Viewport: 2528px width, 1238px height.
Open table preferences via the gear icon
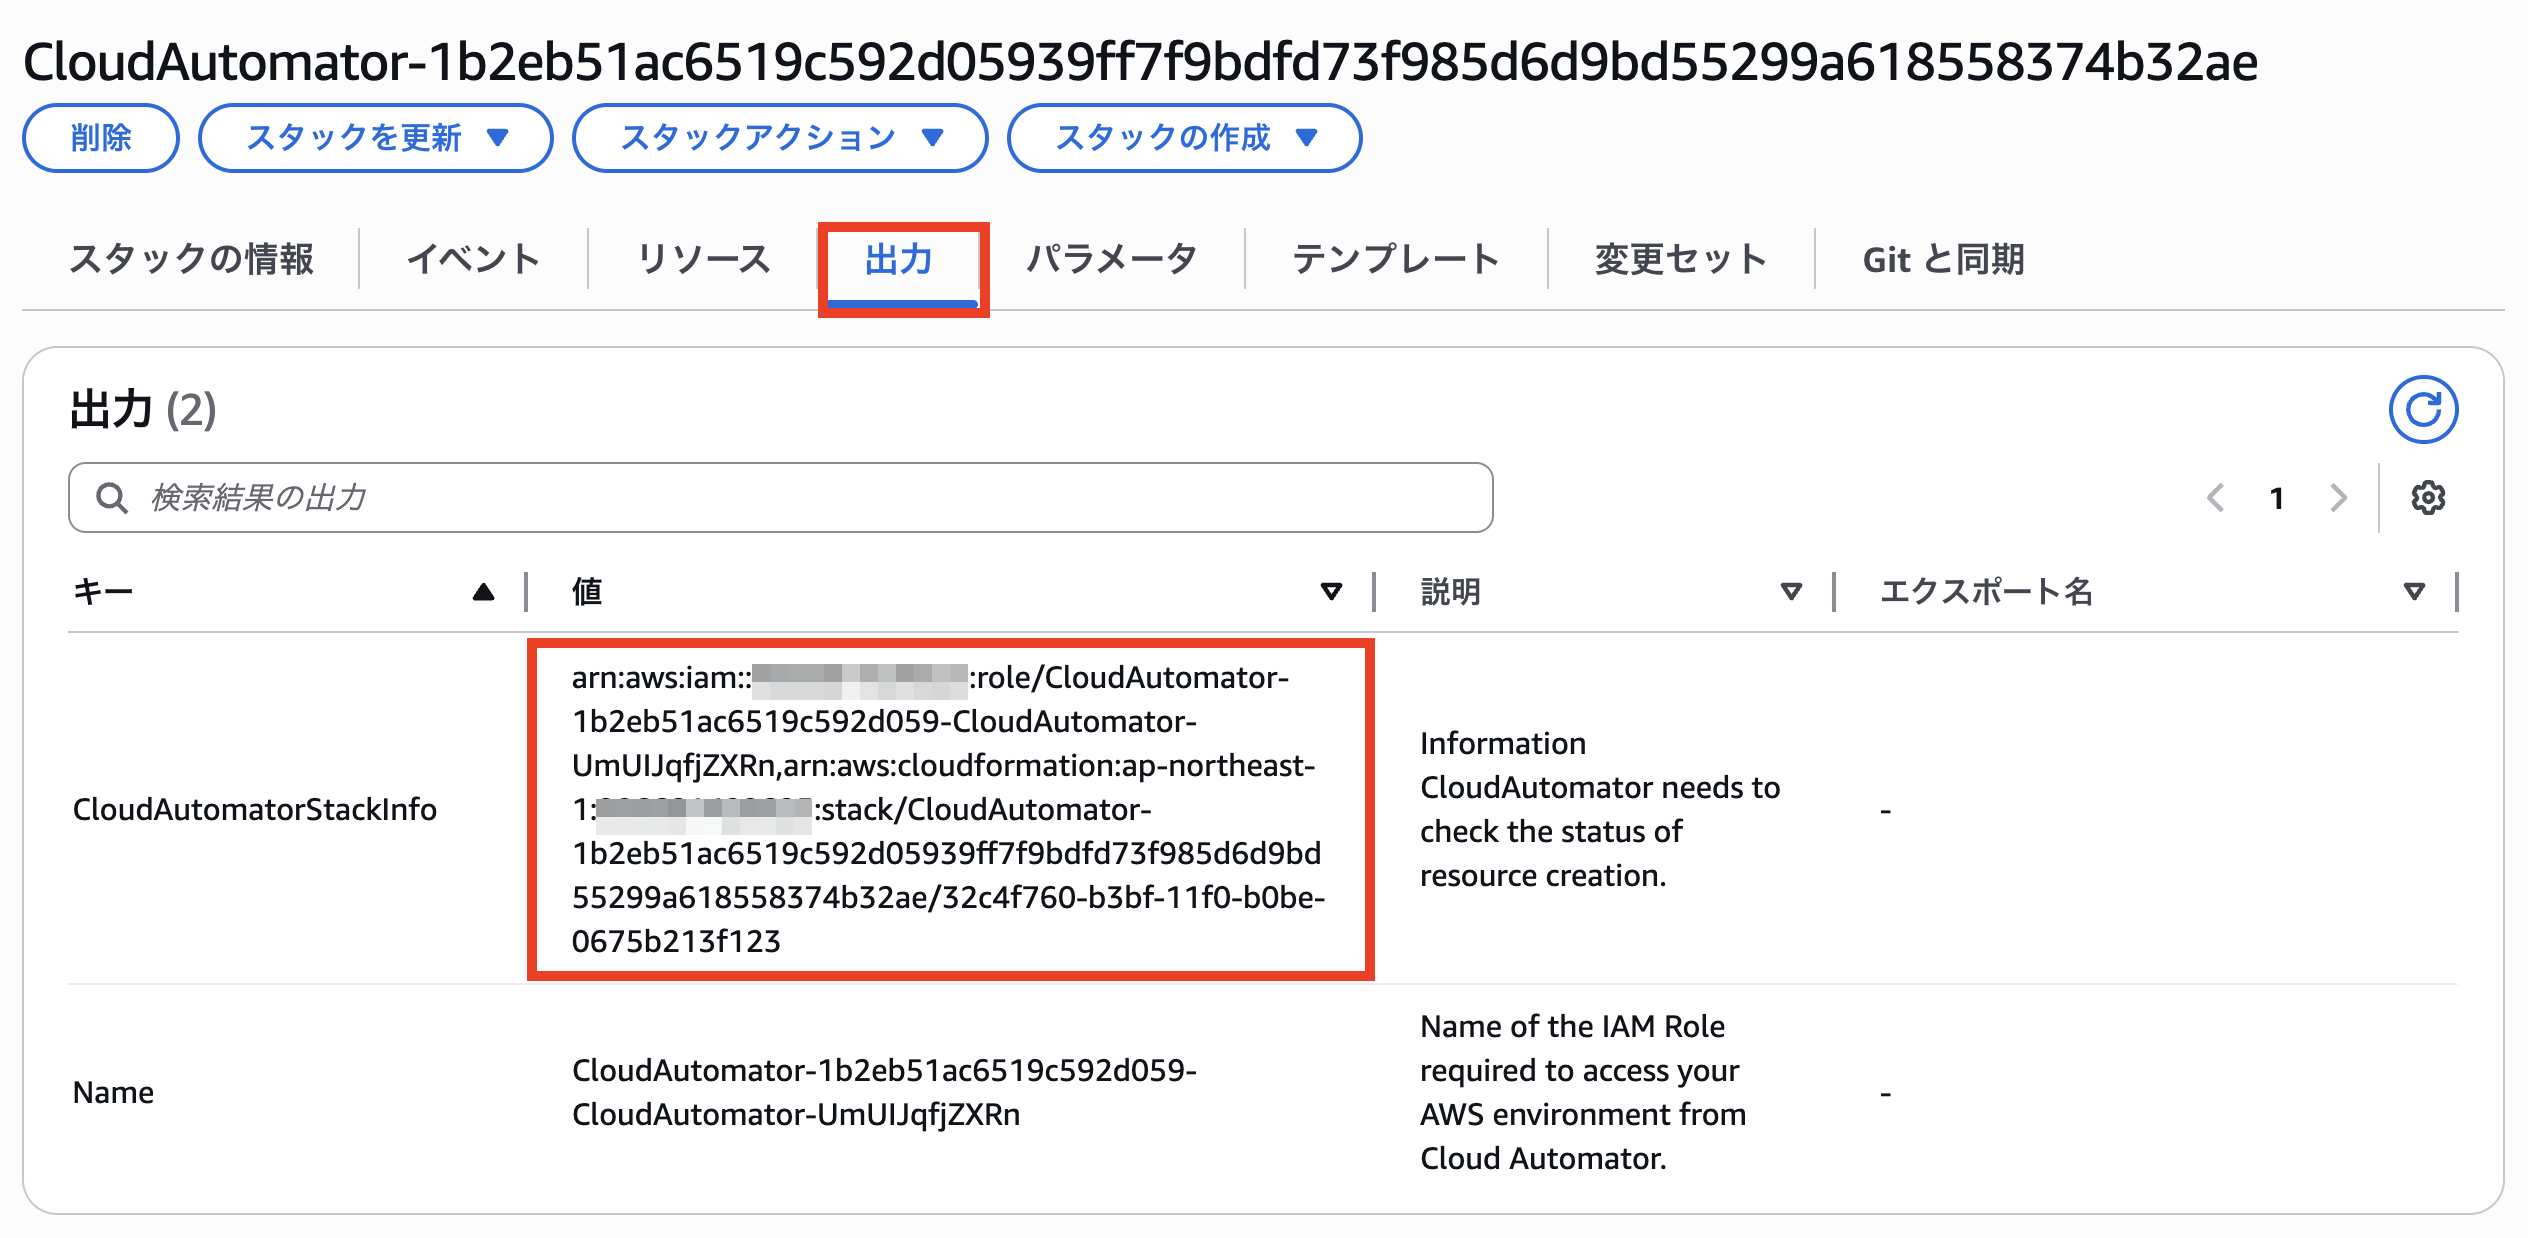coord(2427,497)
